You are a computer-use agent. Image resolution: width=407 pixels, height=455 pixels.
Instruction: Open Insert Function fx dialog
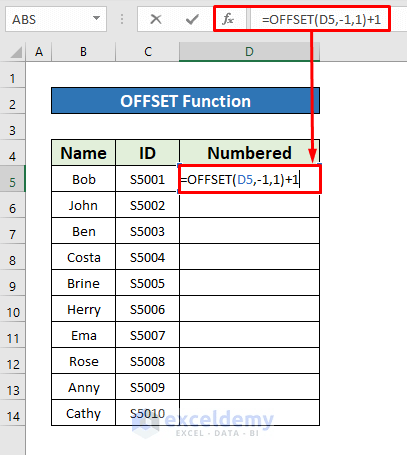tap(228, 19)
